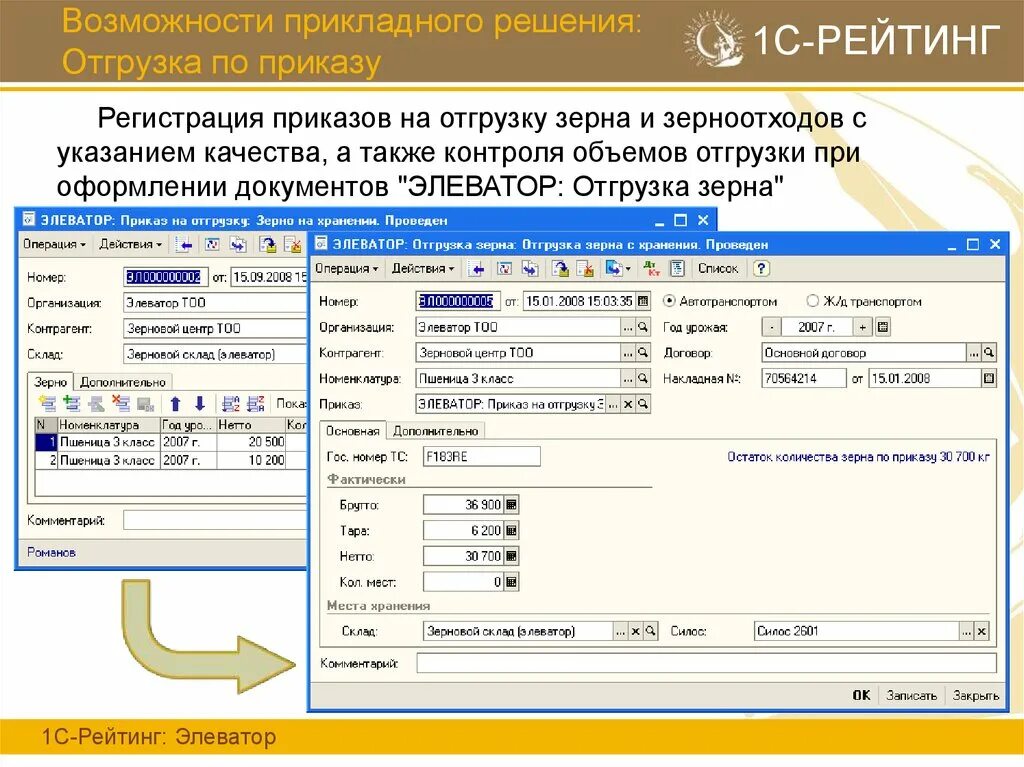
Task: Open selection ellipsis for Контрагент field
Action: click(x=628, y=353)
